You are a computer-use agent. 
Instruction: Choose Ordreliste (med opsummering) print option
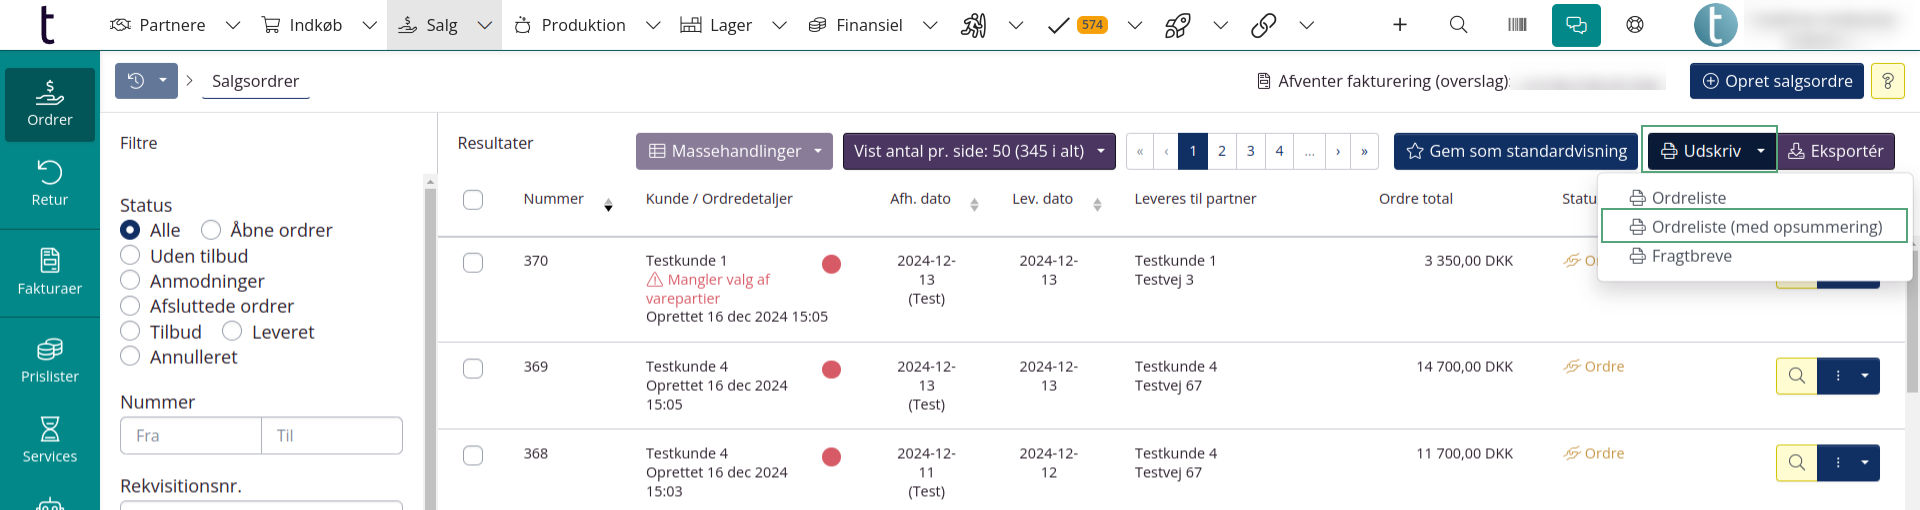click(x=1755, y=227)
